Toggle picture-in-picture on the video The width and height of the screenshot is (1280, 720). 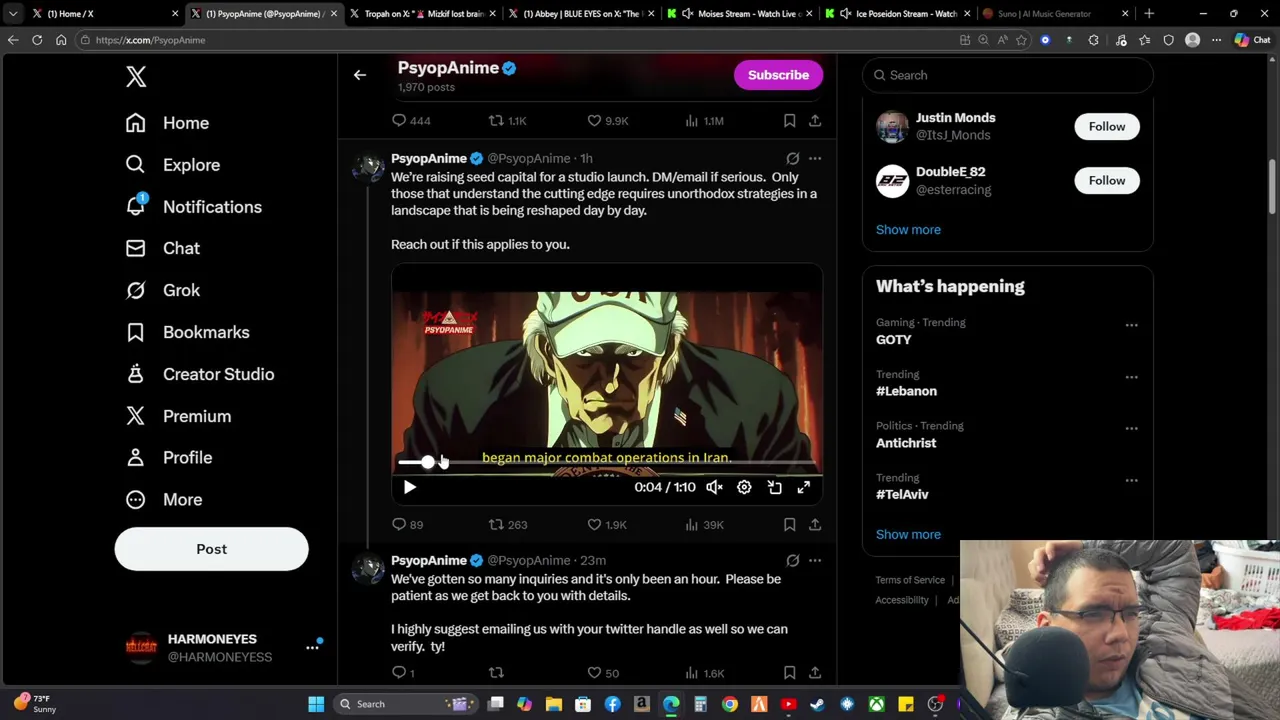[774, 487]
